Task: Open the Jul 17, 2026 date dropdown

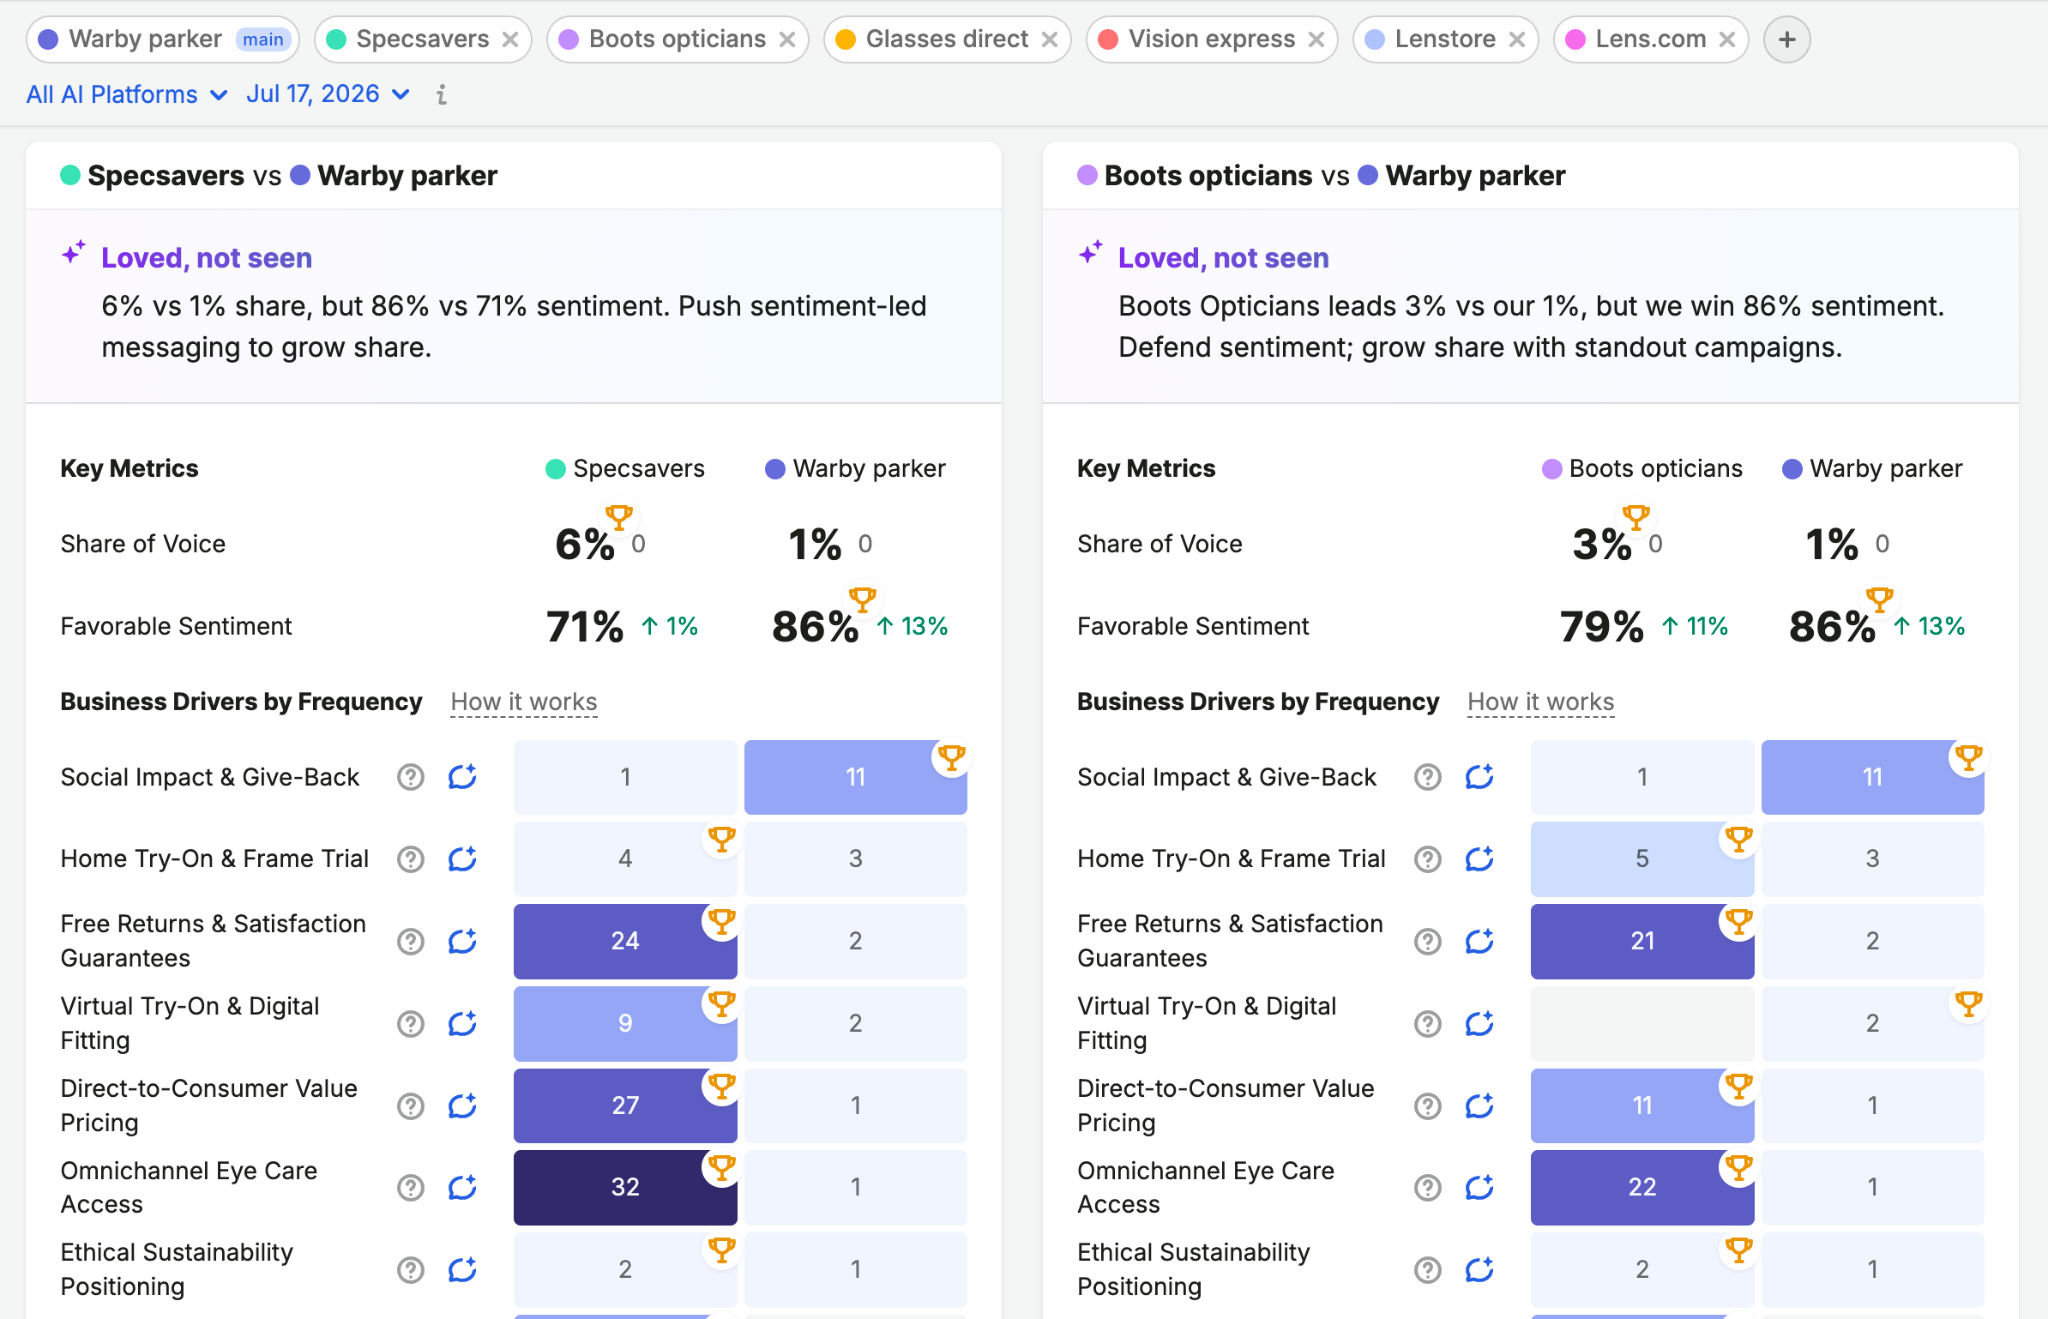Action: click(x=328, y=94)
